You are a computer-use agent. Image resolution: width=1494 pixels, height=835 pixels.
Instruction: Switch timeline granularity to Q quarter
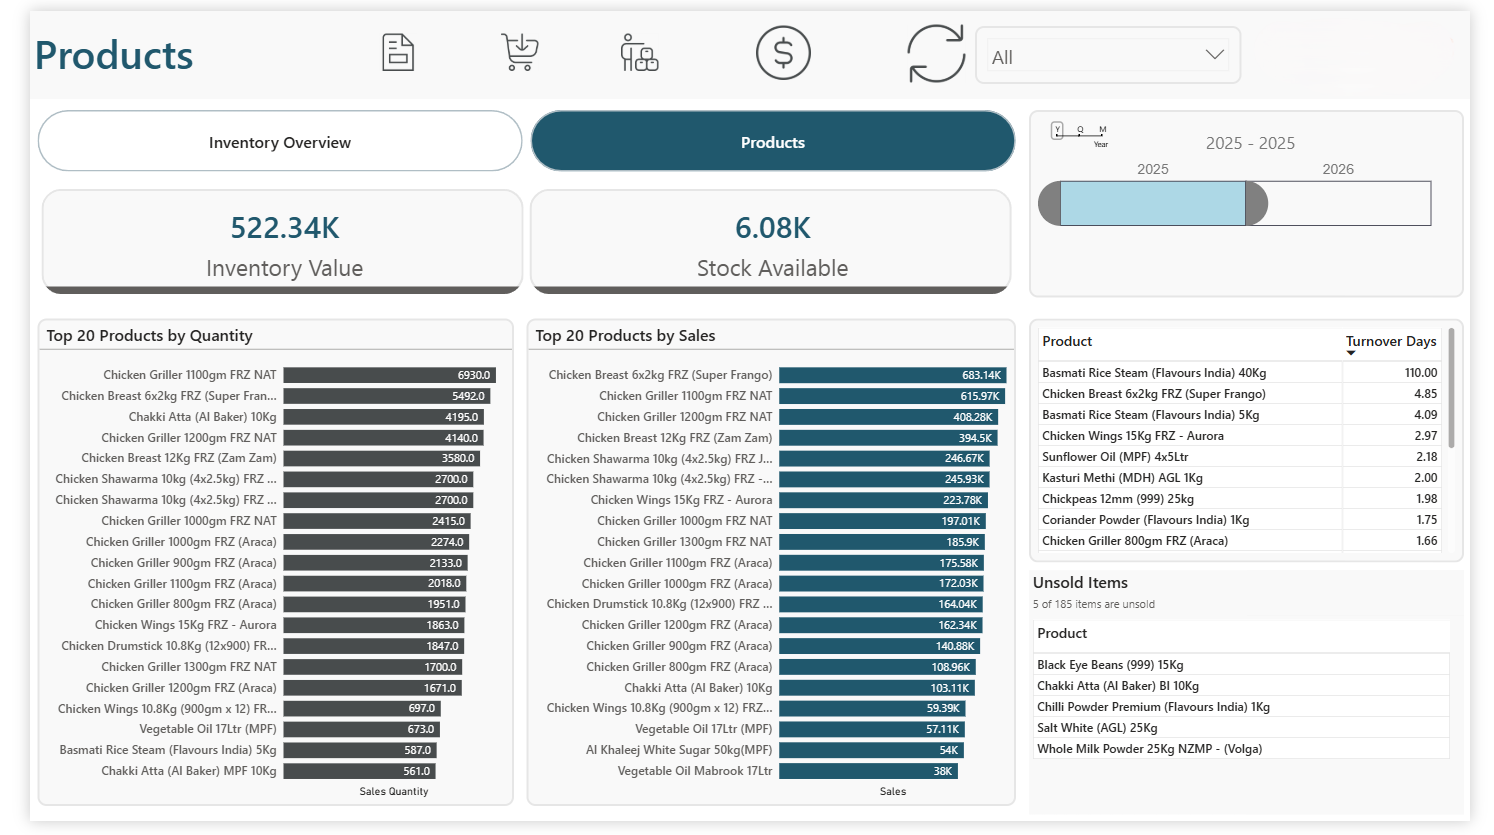[1080, 130]
